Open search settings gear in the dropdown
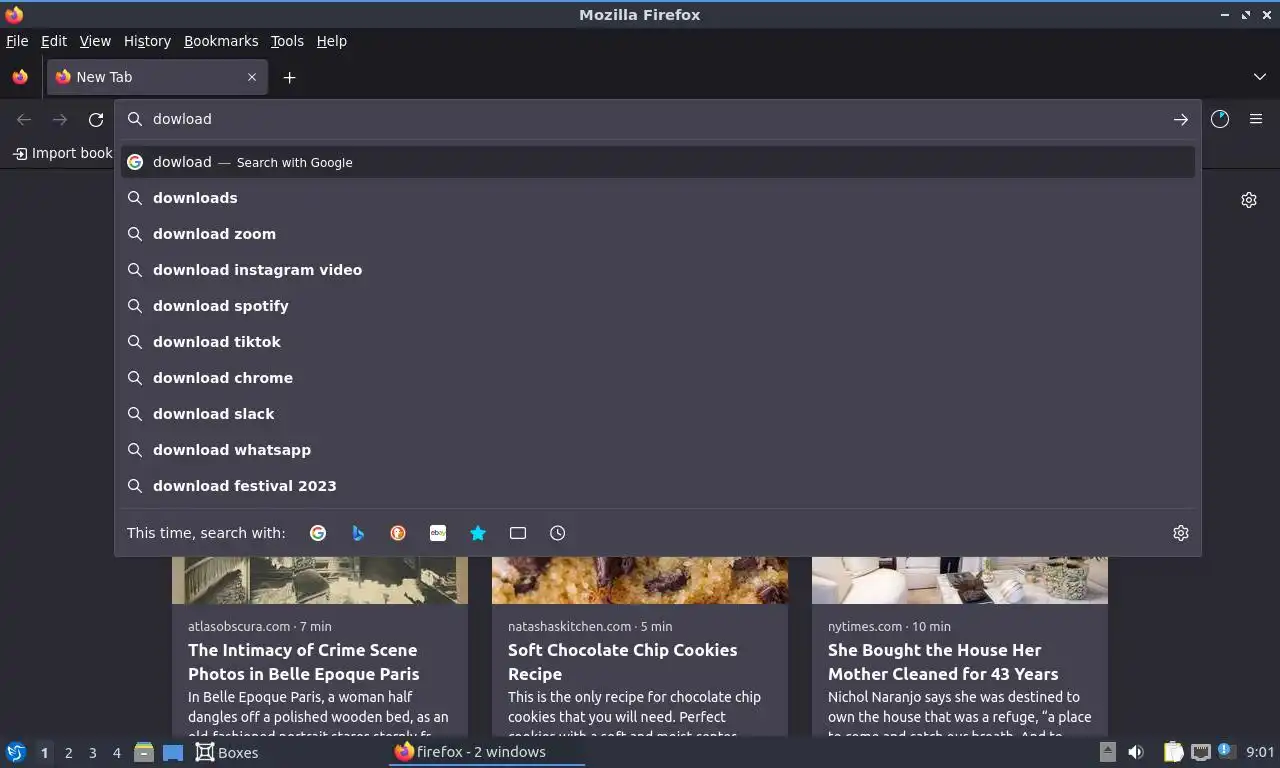Viewport: 1280px width, 768px height. (x=1181, y=533)
